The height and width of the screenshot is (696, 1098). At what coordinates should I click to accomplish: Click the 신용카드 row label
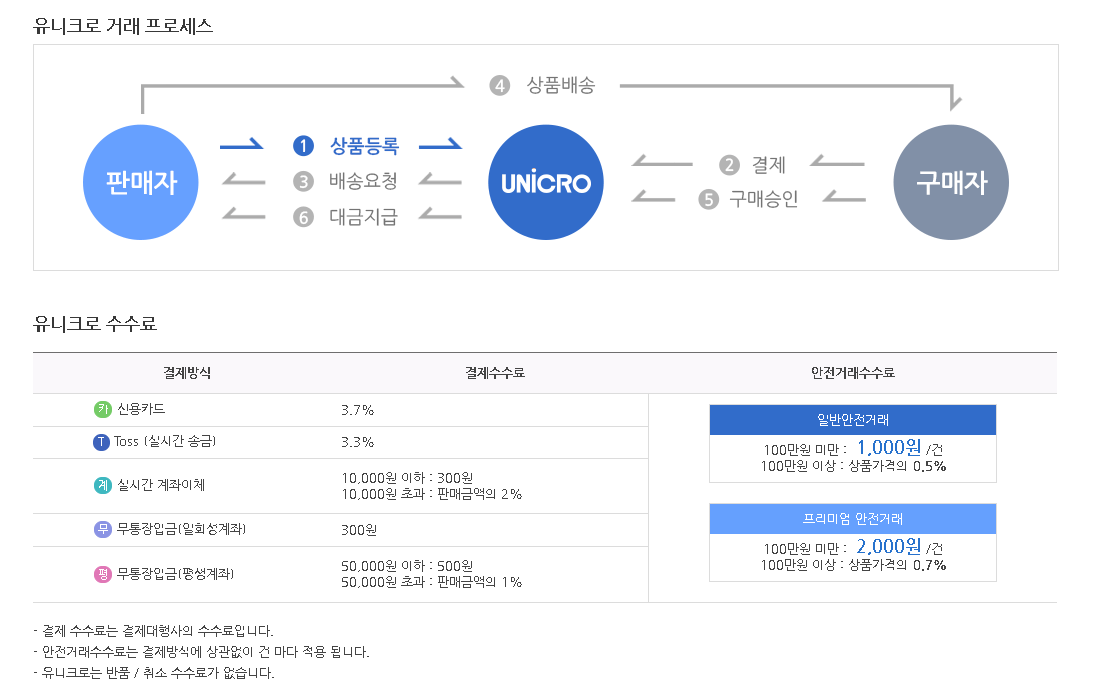click(x=141, y=409)
